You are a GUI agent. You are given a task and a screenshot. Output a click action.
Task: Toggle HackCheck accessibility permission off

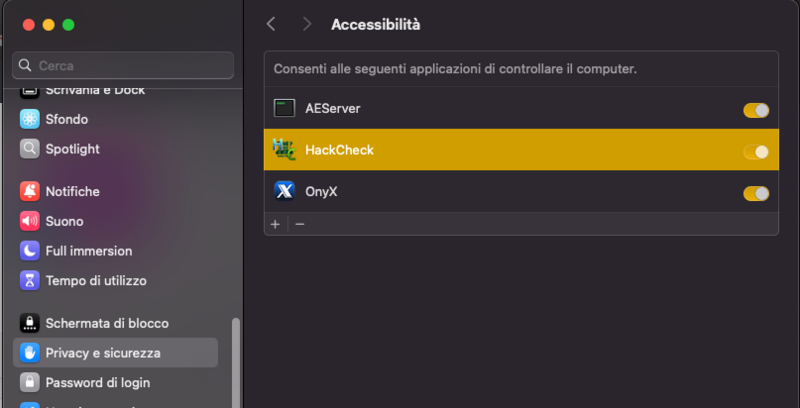click(756, 152)
